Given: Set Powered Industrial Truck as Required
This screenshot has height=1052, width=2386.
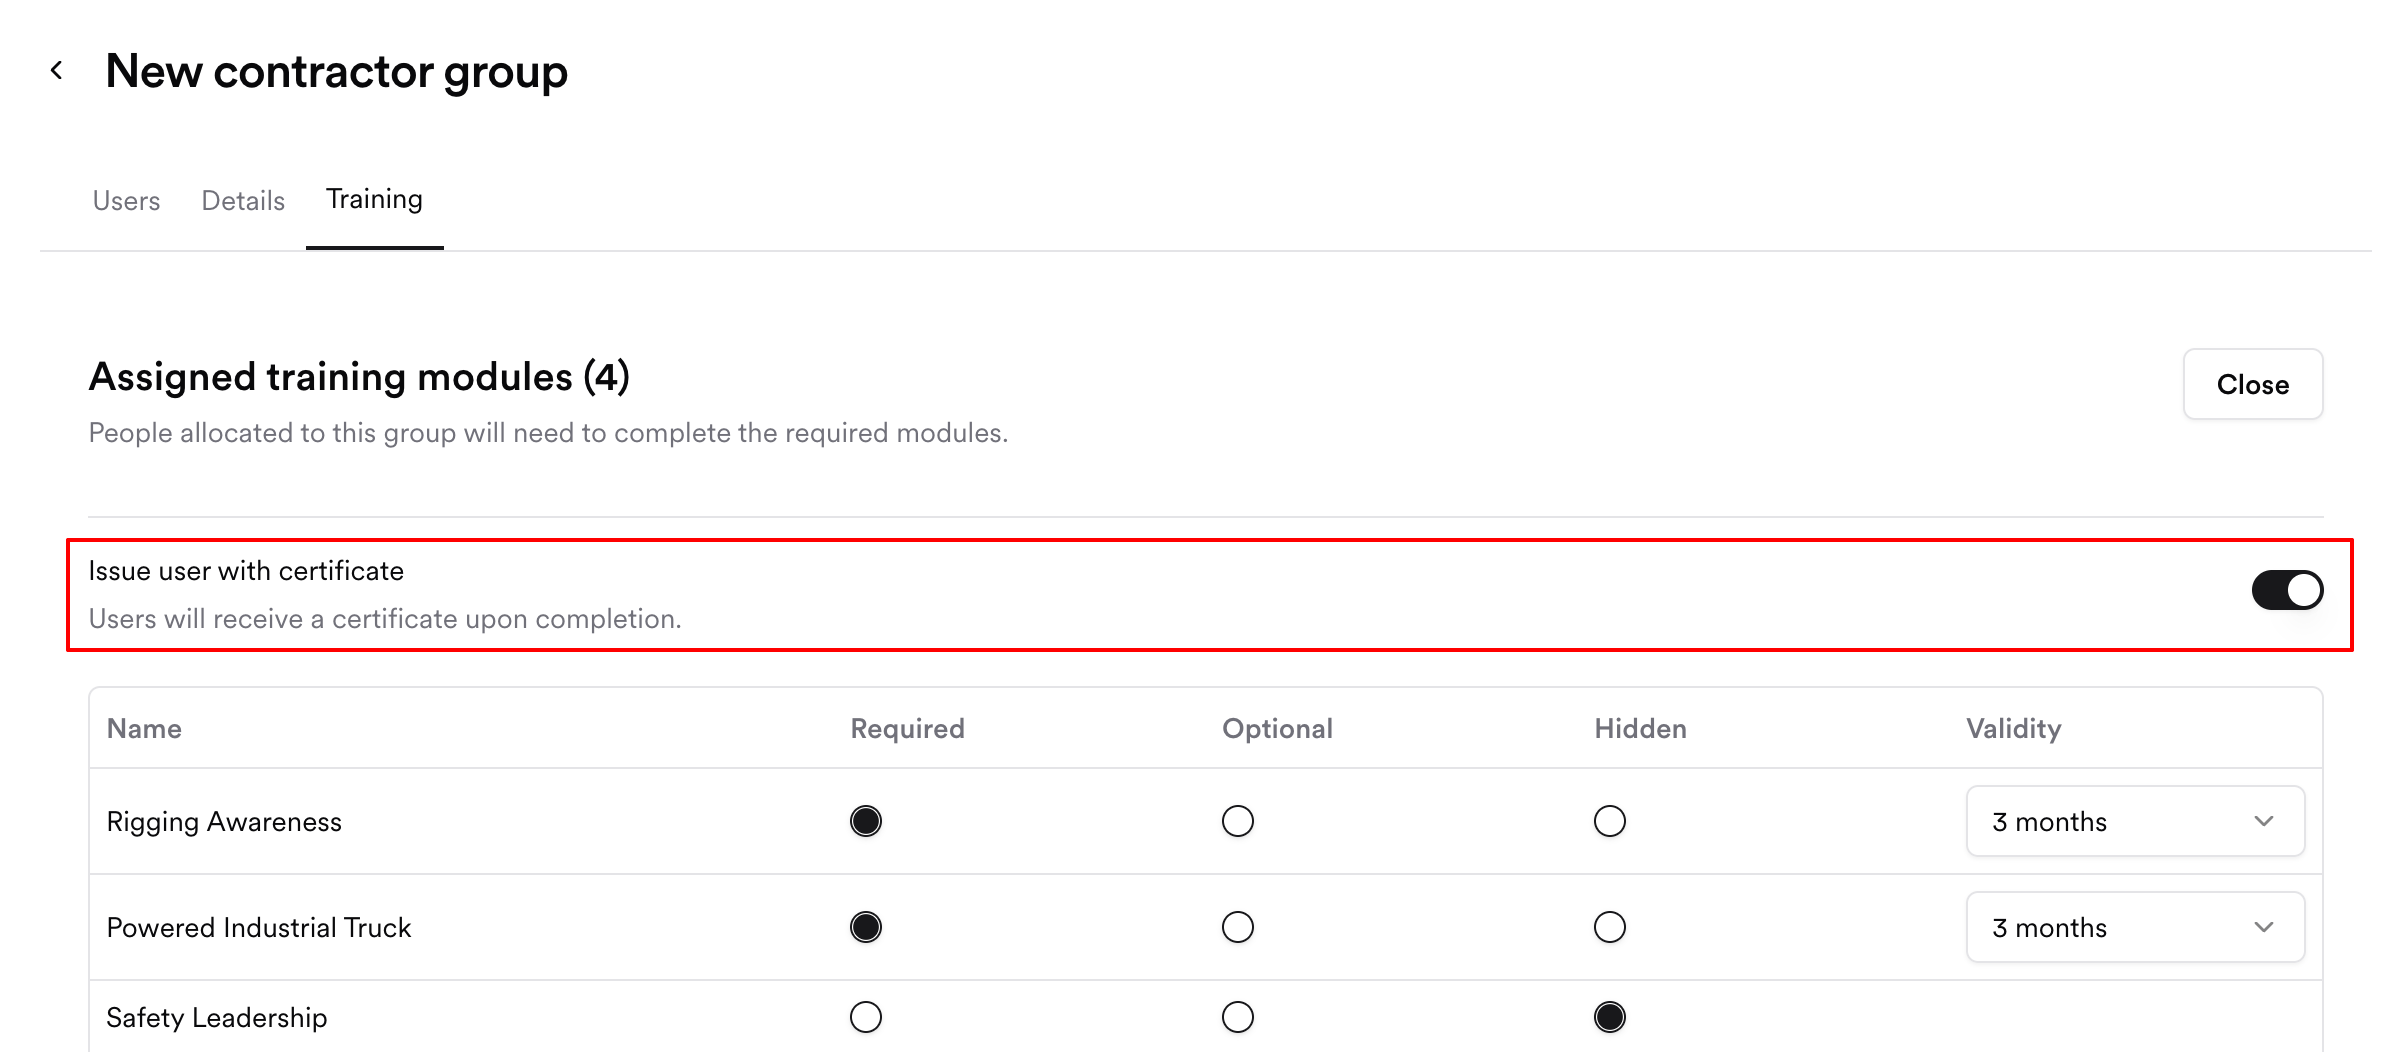Looking at the screenshot, I should pos(866,927).
